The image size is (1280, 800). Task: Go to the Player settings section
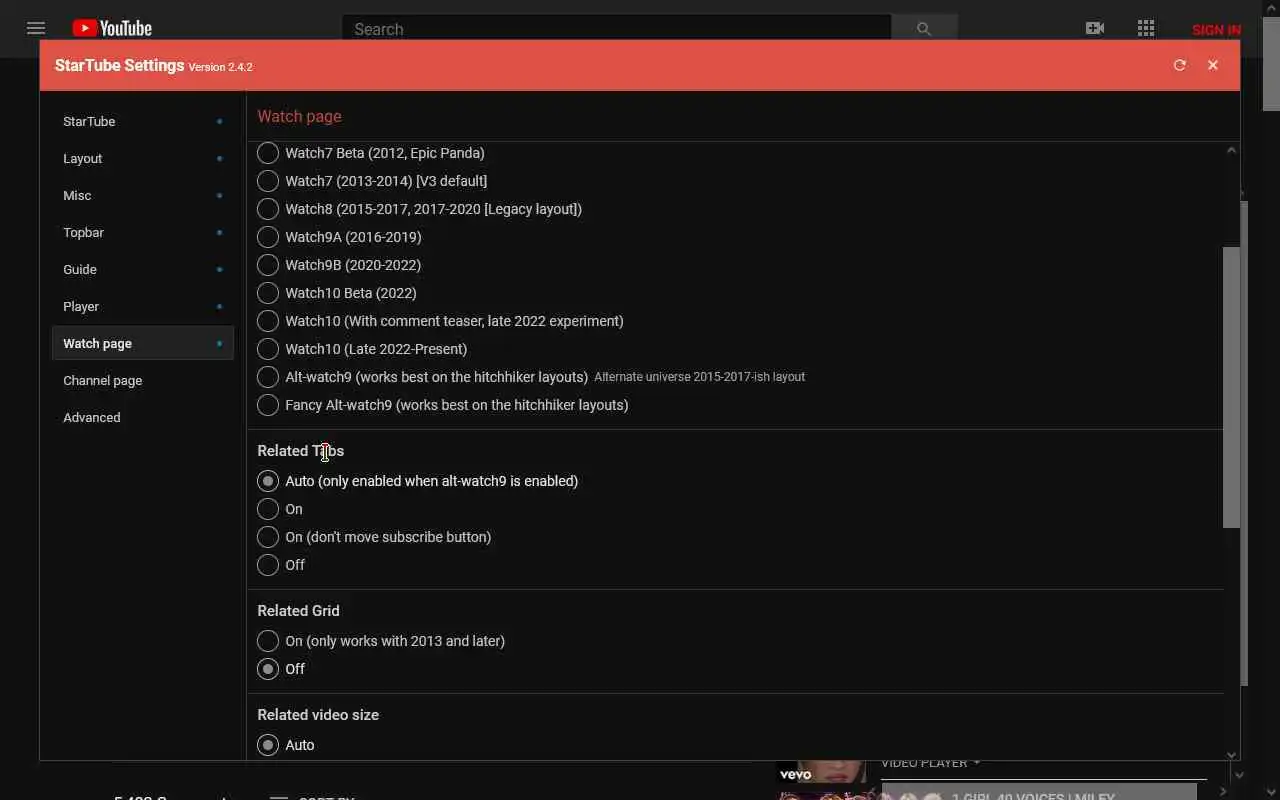[142, 306]
